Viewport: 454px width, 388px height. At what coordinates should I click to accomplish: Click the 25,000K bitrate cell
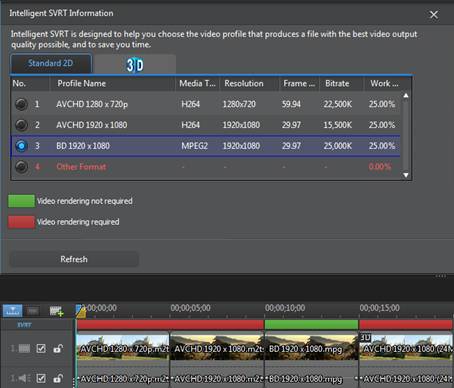pos(338,146)
